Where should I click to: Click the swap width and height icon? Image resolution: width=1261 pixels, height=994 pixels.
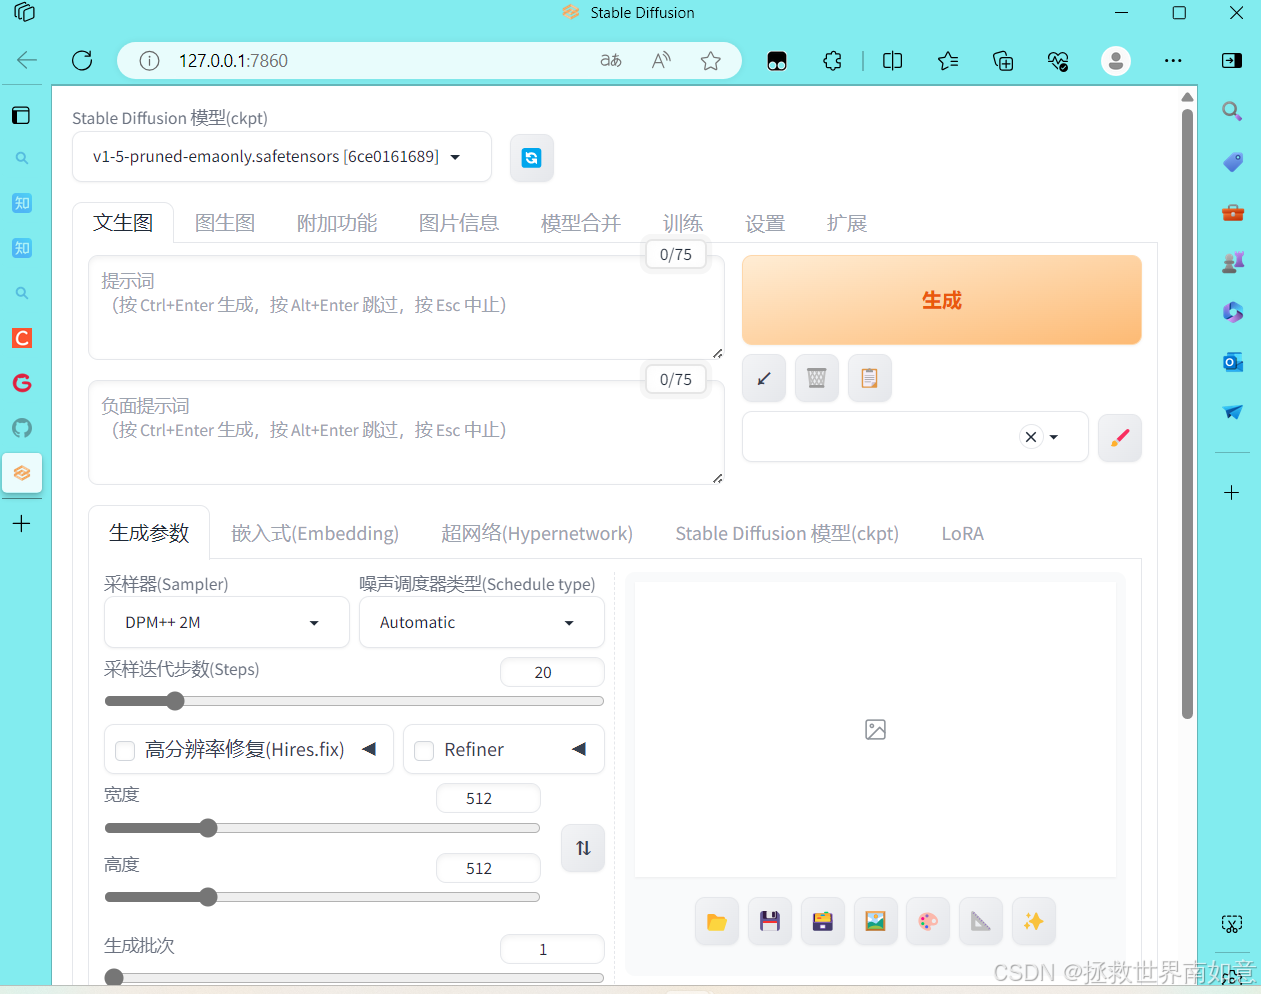pyautogui.click(x=583, y=848)
